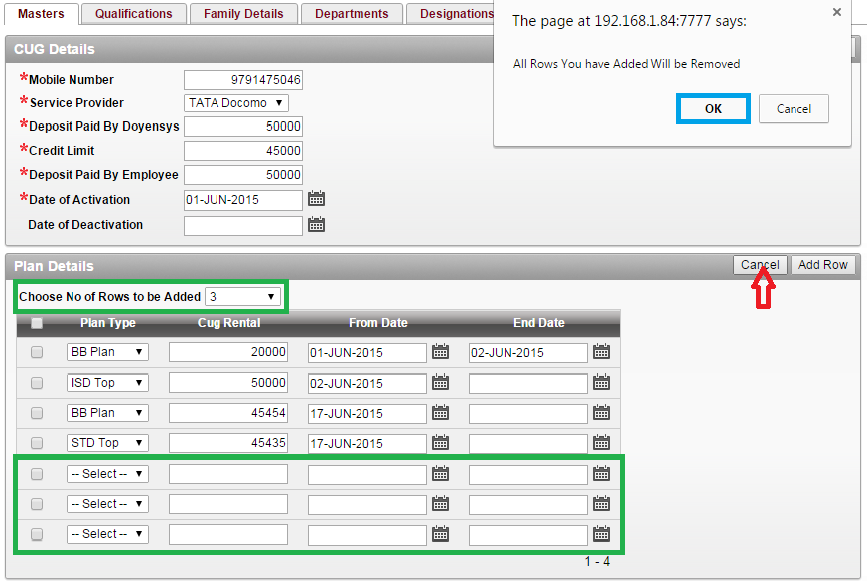Open From Date calendar on the BB Plan row
Viewport: 867px width, 582px height.
pyautogui.click(x=440, y=352)
